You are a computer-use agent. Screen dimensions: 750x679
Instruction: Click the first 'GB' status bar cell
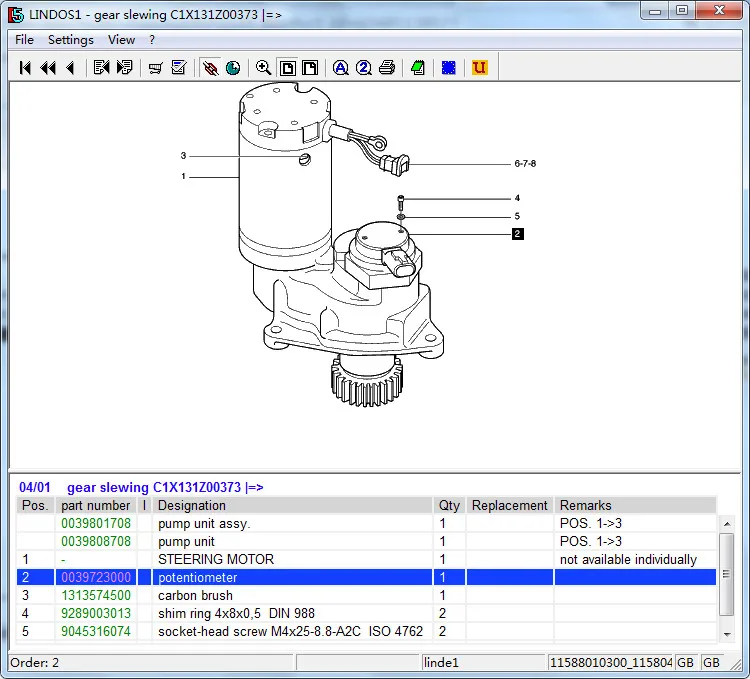(x=685, y=663)
